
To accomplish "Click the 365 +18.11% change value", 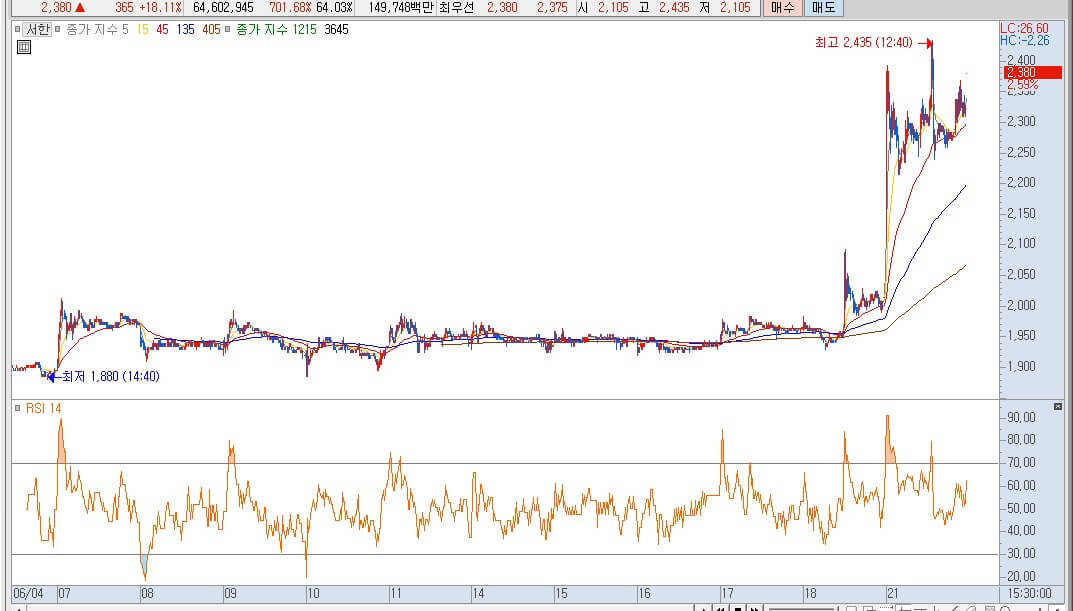I will tap(148, 8).
